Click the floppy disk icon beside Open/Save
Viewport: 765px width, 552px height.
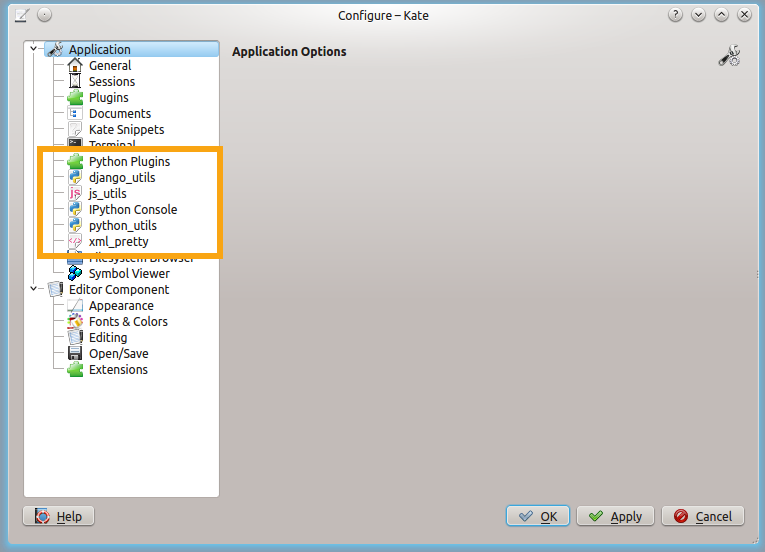[x=75, y=353]
